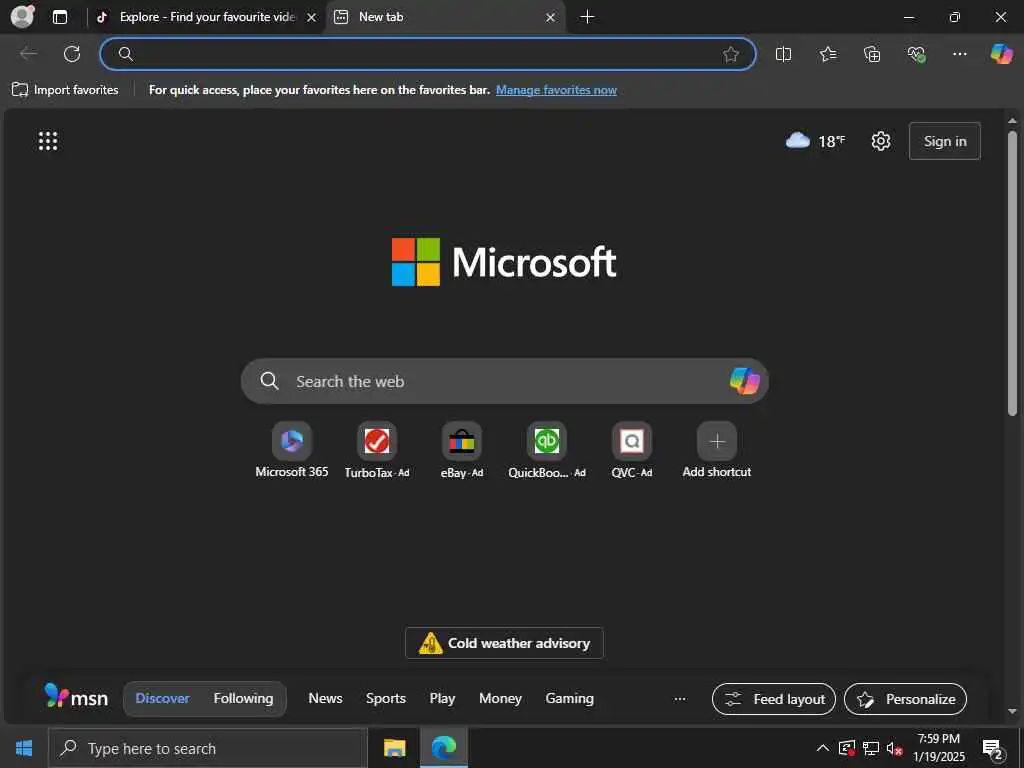Open Browser essentials heart icon
The image size is (1024, 768).
click(916, 54)
